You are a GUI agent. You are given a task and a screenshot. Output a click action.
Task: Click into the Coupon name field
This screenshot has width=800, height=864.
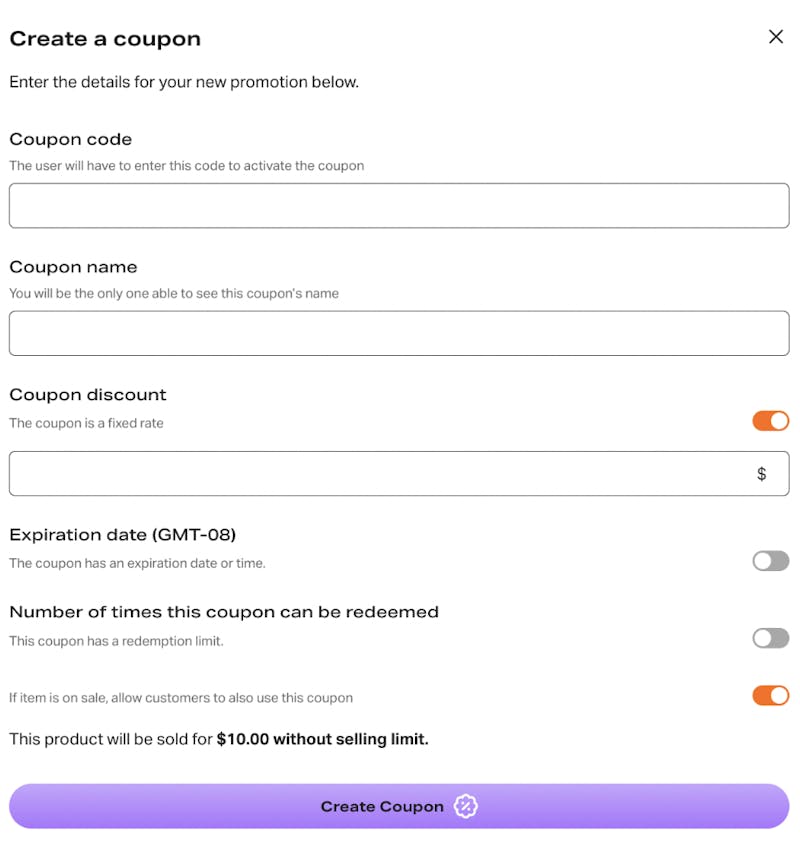399,333
